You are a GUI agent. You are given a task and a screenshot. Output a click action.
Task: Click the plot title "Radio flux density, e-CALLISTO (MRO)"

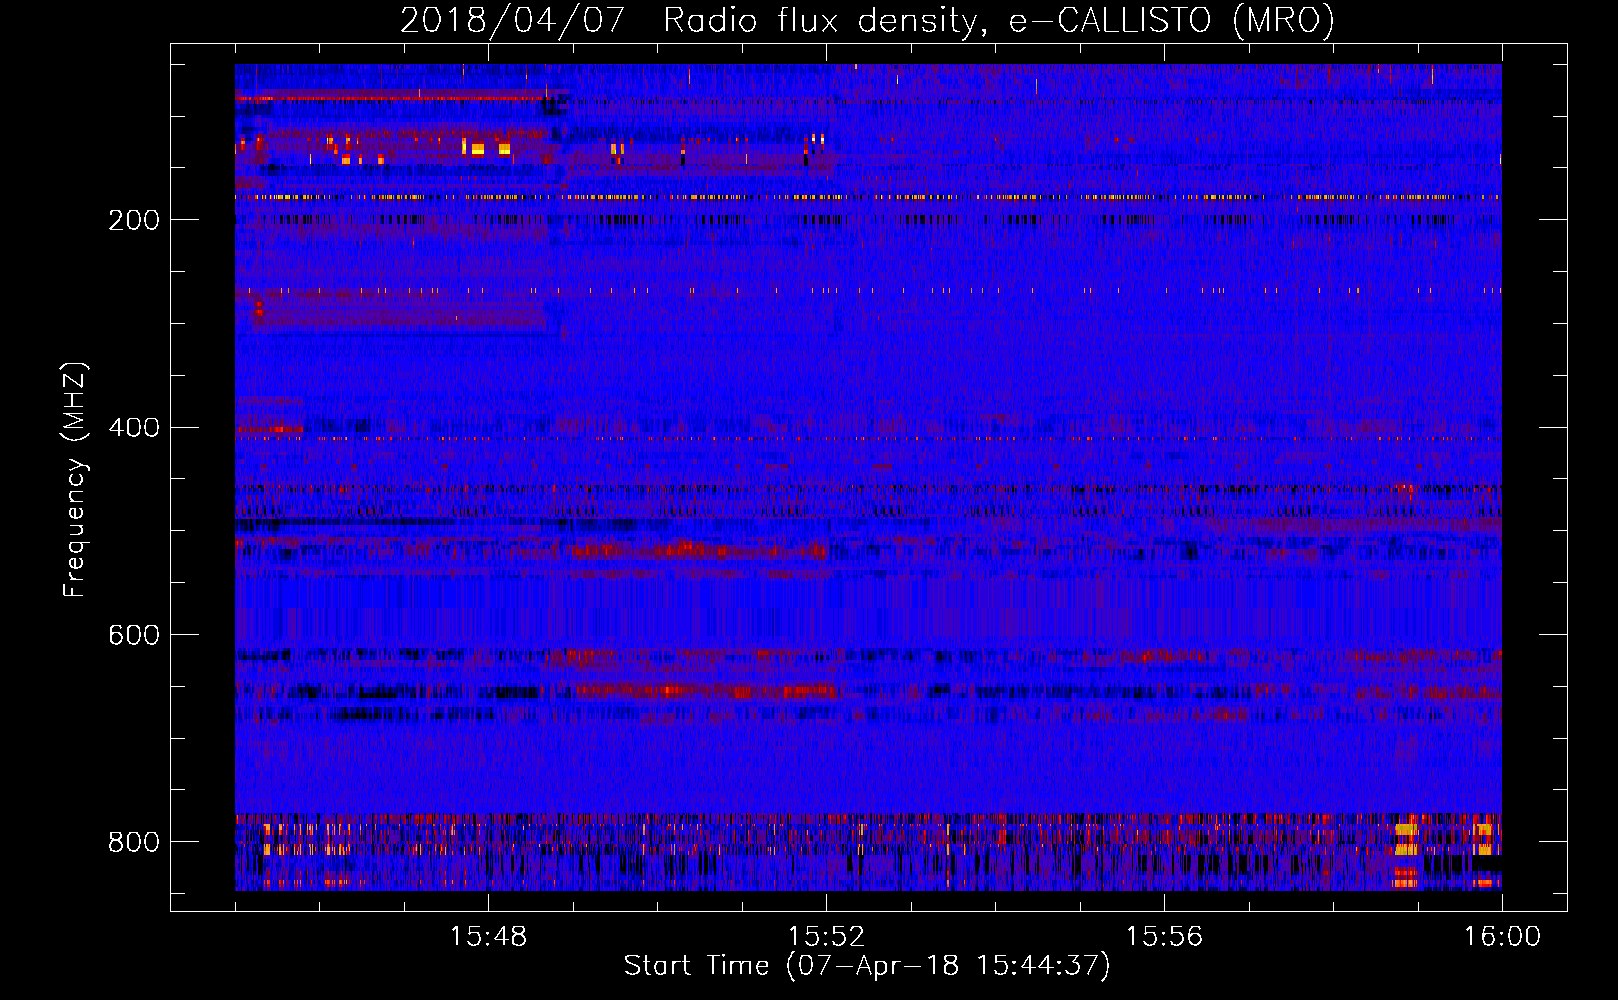(998, 21)
